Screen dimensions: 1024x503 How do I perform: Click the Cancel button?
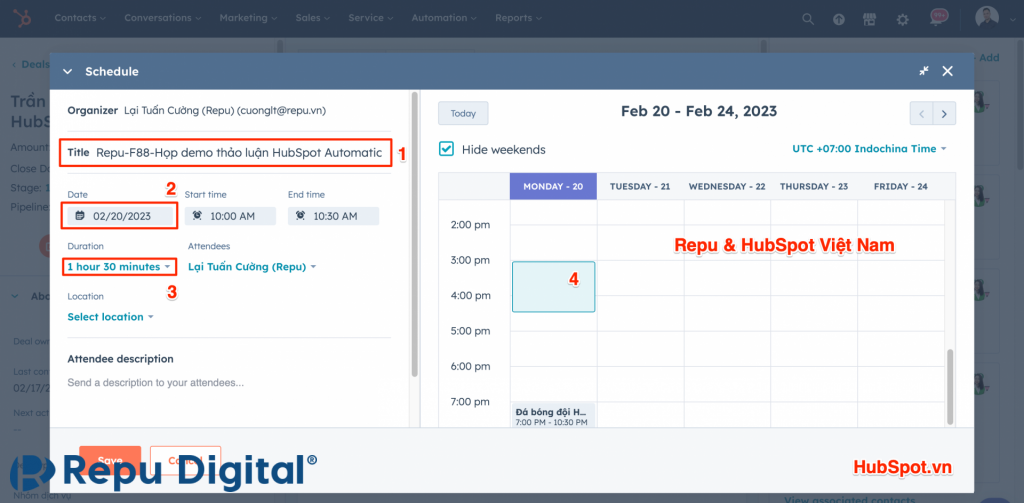[185, 461]
